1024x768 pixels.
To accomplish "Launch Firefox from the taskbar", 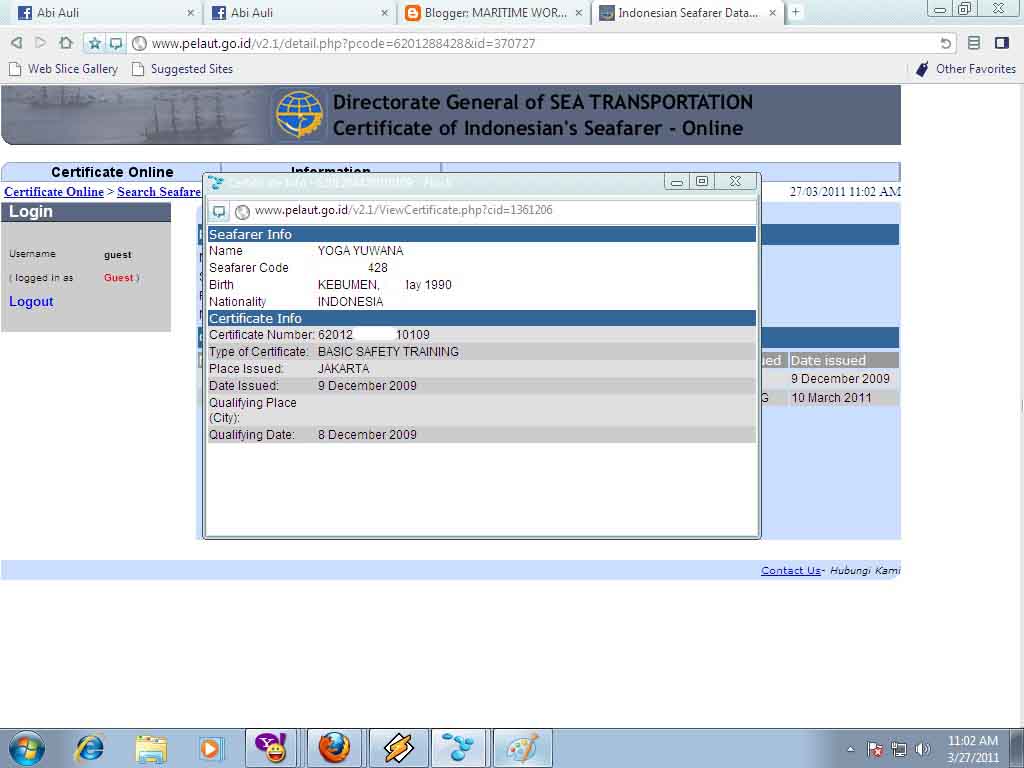I will point(335,747).
